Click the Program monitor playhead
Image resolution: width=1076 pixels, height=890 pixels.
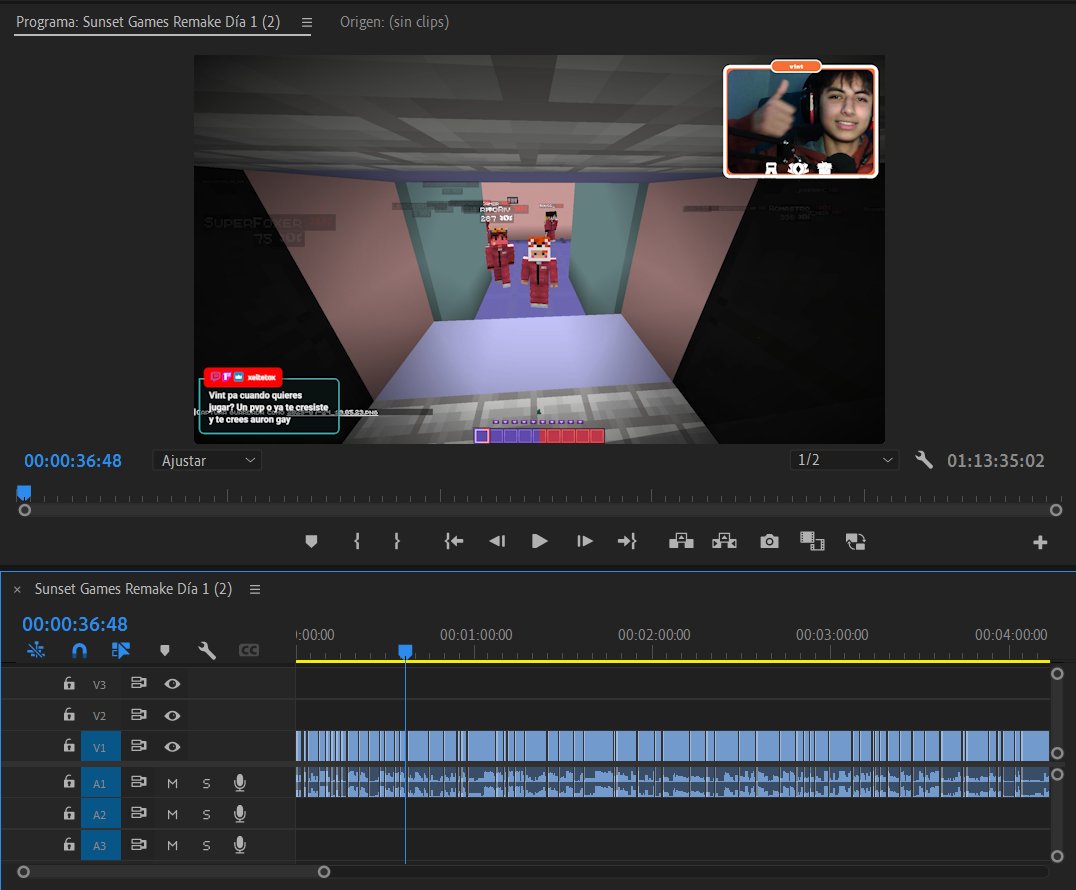[24, 492]
